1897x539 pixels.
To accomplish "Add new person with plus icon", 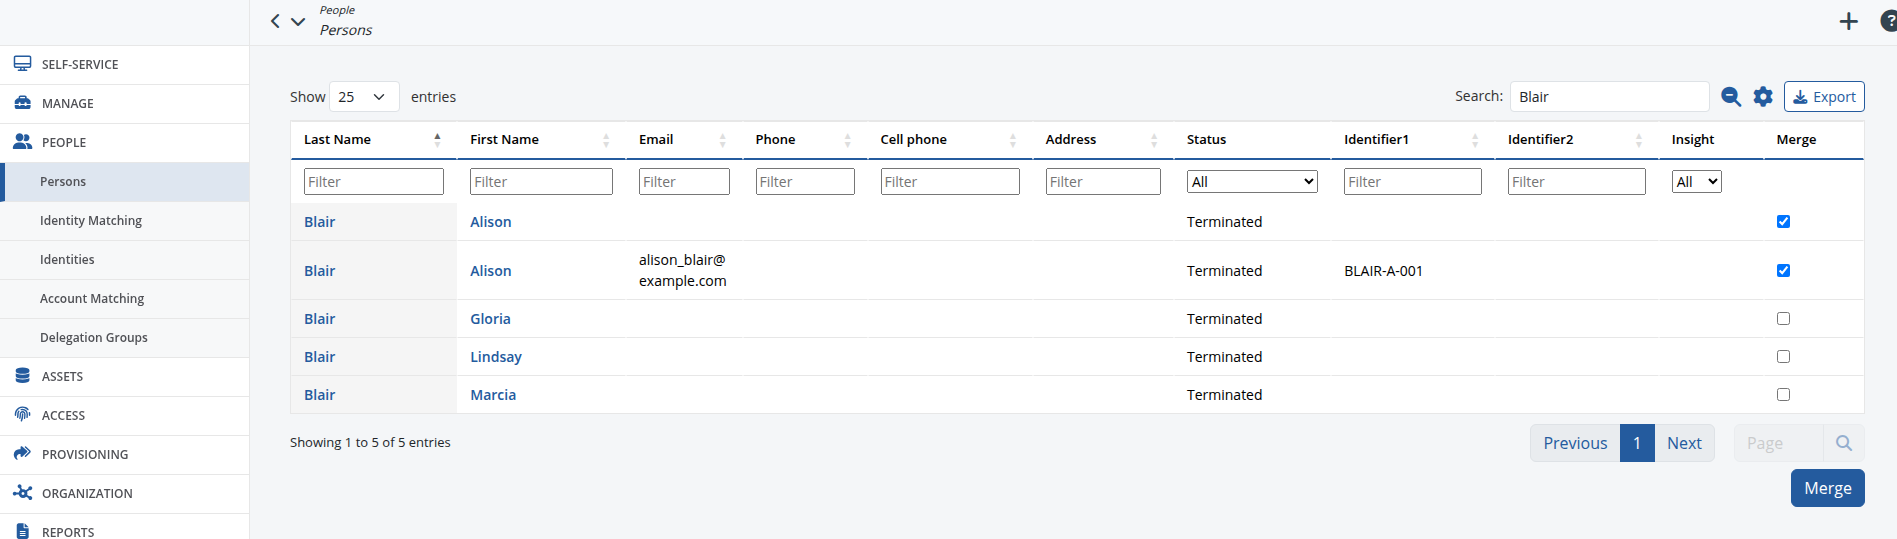I will [x=1849, y=21].
